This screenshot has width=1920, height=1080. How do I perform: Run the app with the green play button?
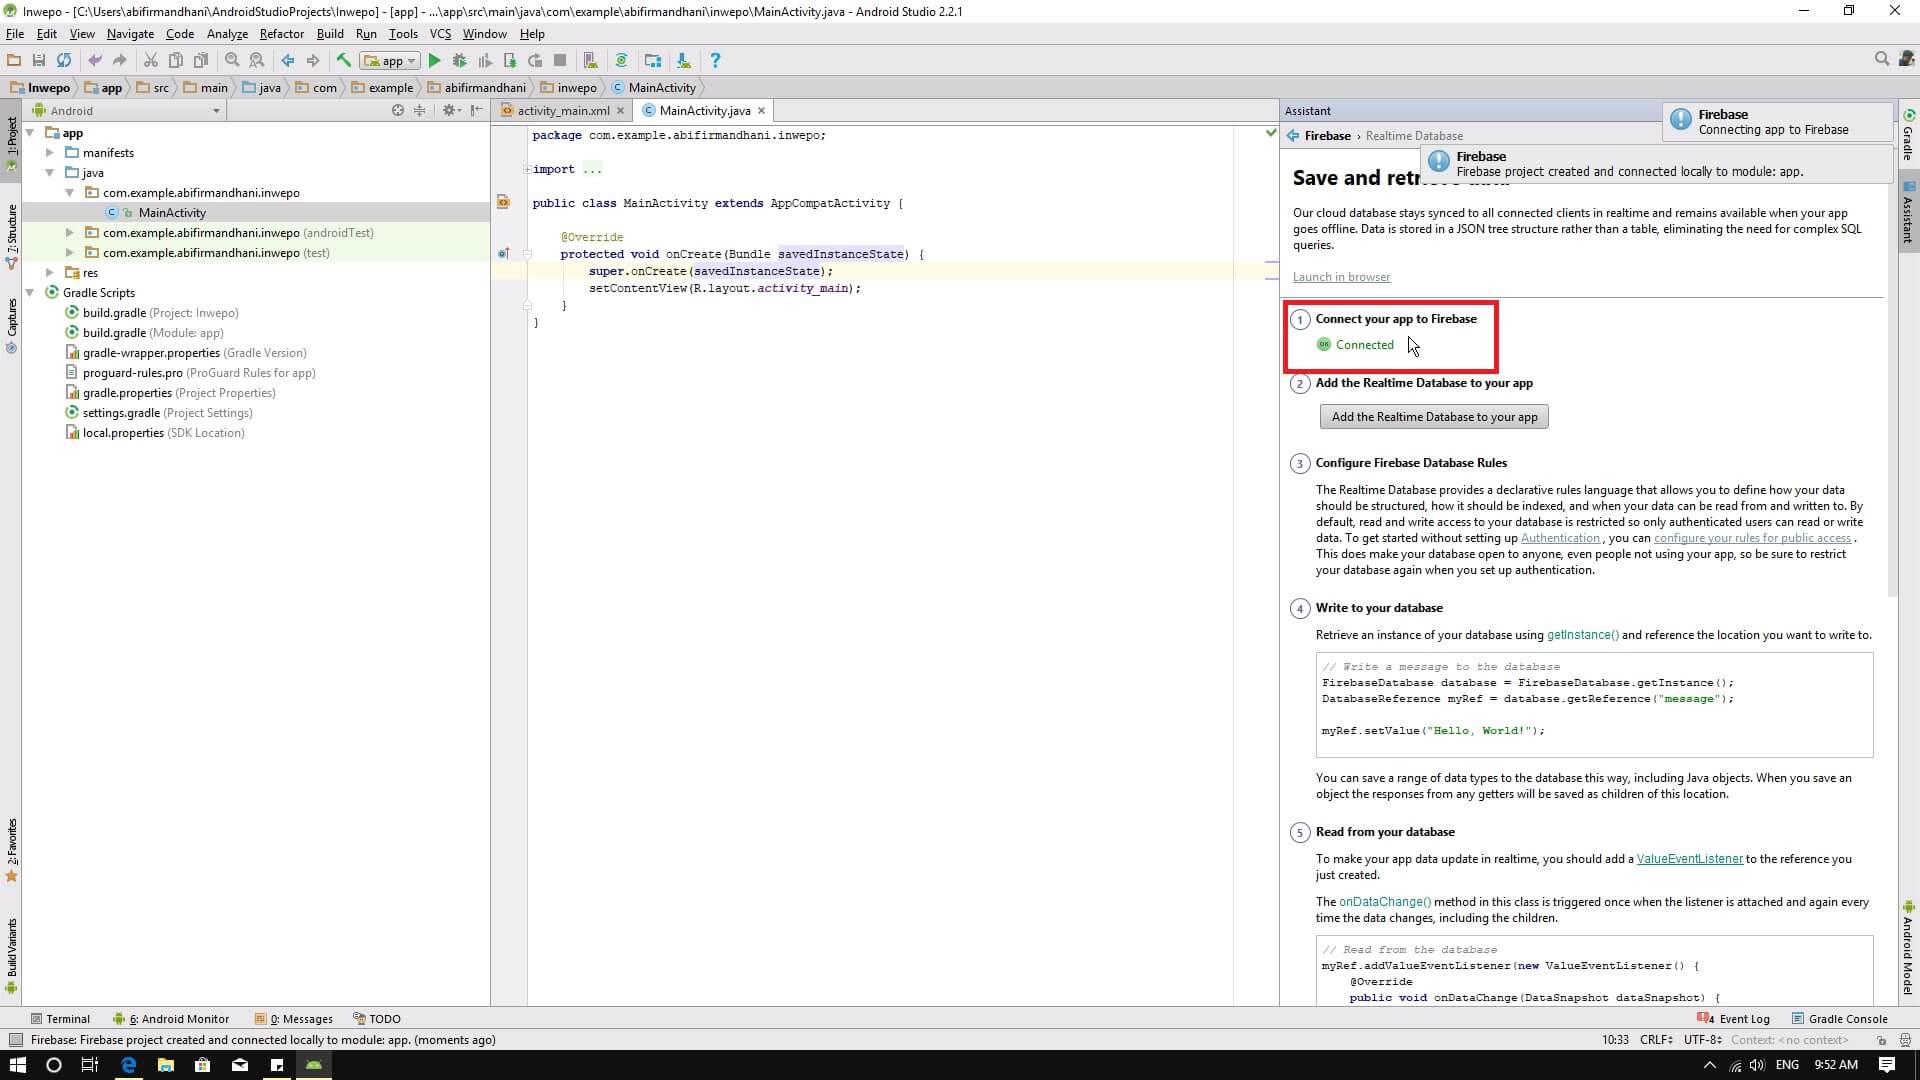point(434,61)
